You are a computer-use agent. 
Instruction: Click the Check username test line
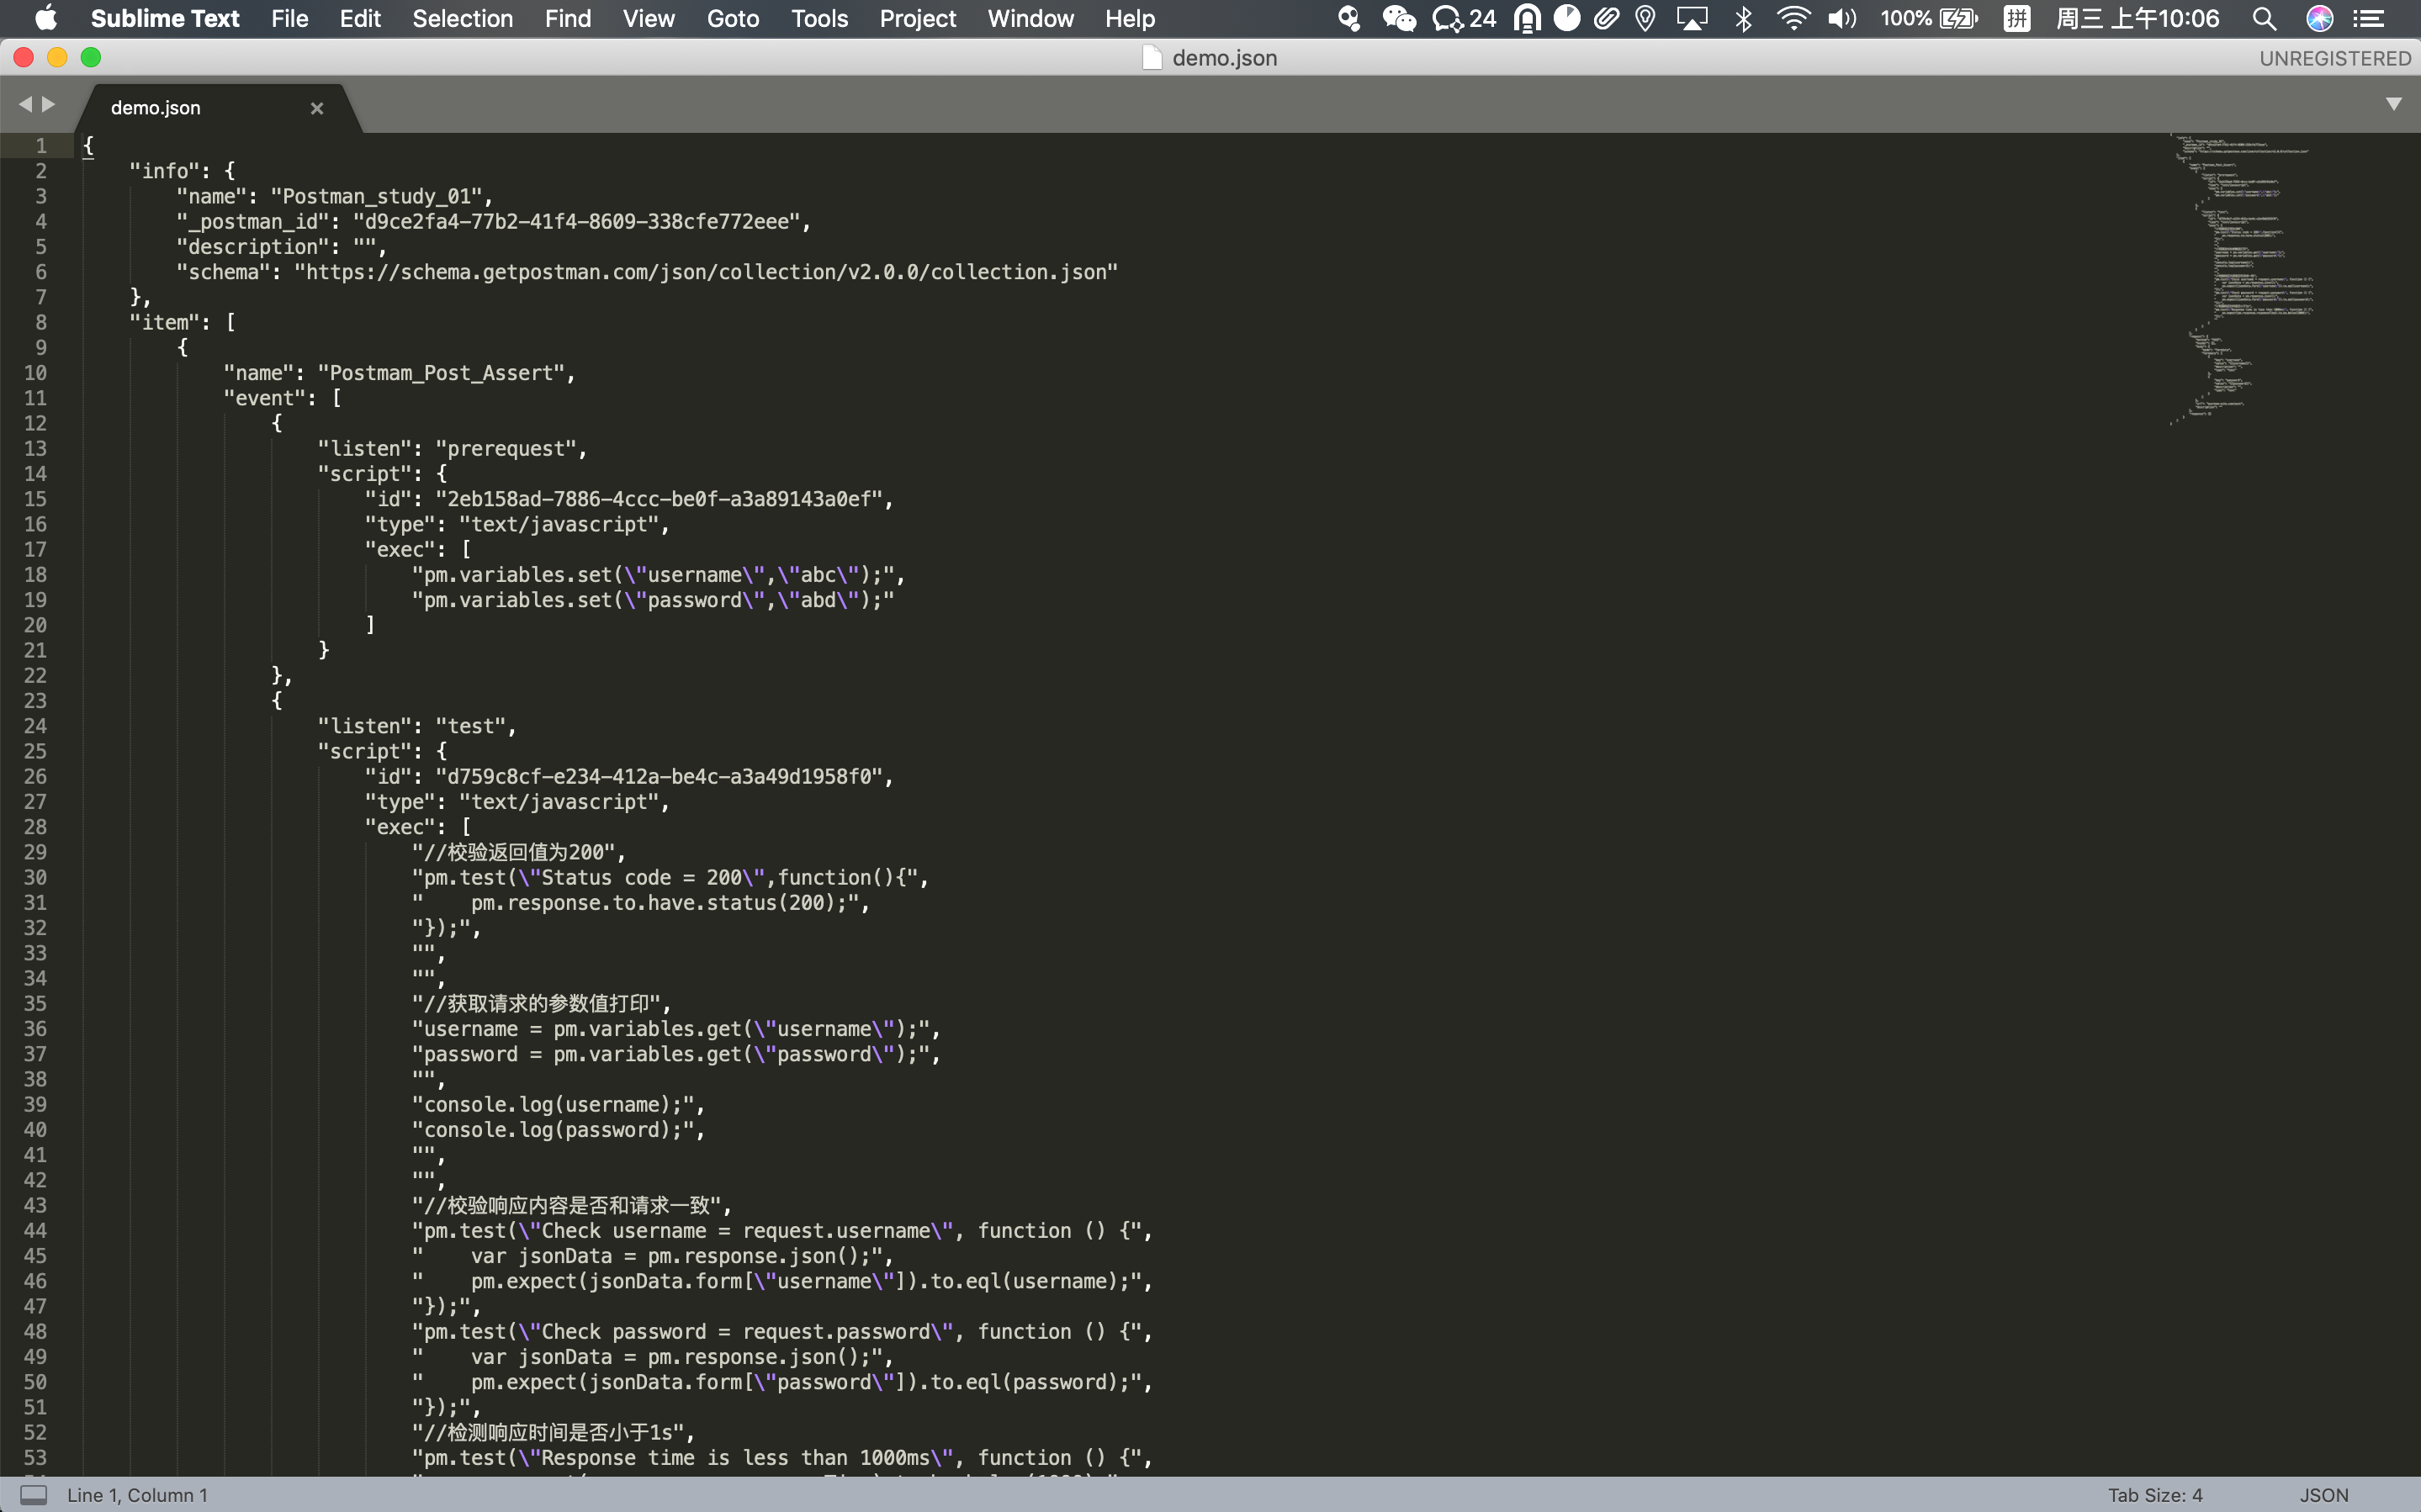(x=782, y=1231)
